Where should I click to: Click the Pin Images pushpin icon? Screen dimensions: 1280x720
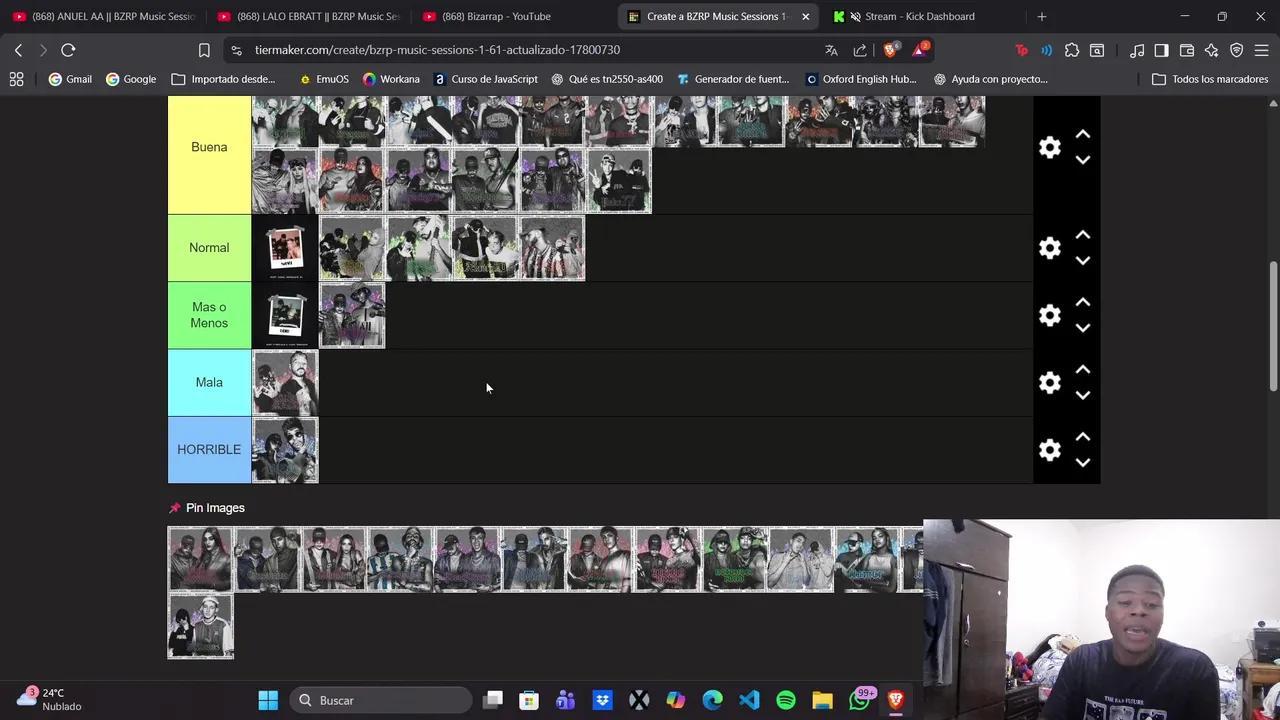[x=175, y=508]
